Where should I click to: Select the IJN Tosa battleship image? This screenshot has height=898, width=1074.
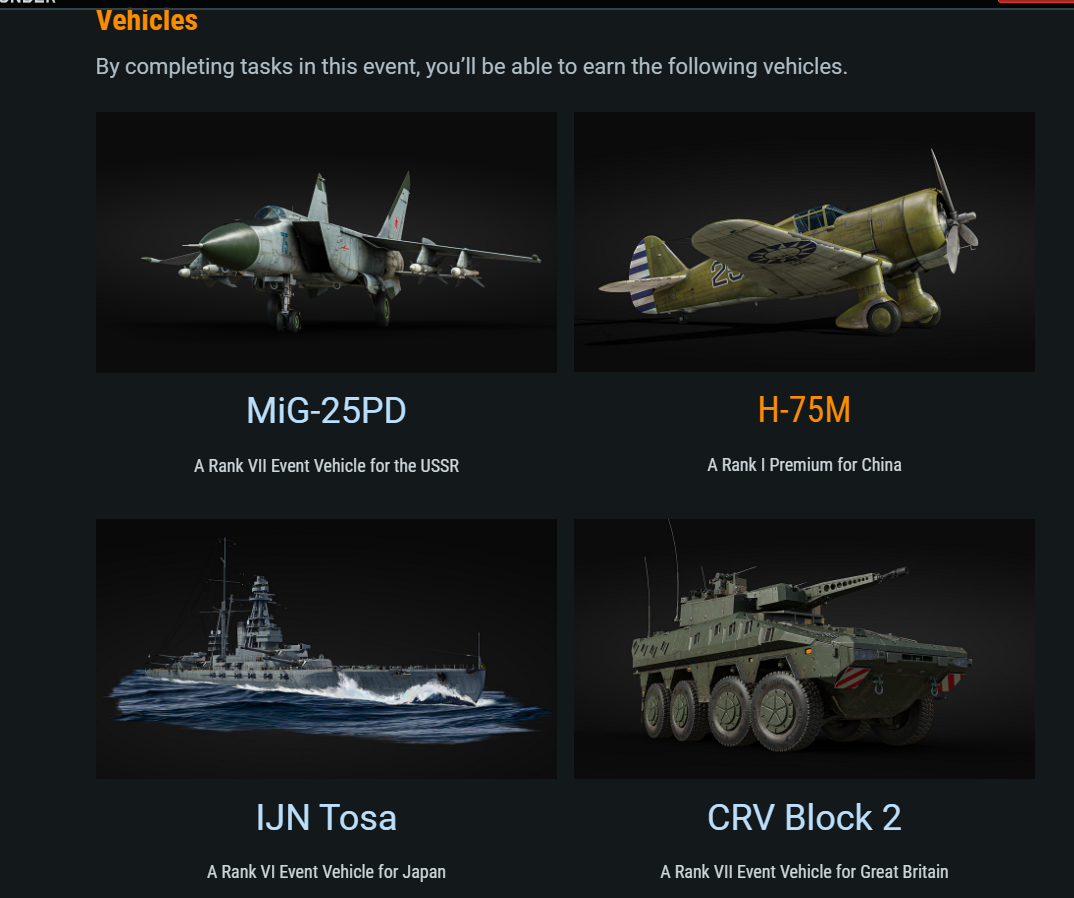coord(326,648)
